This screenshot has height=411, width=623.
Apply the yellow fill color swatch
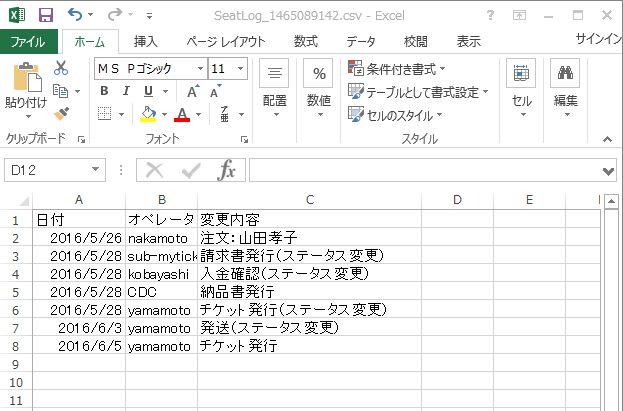pos(148,114)
